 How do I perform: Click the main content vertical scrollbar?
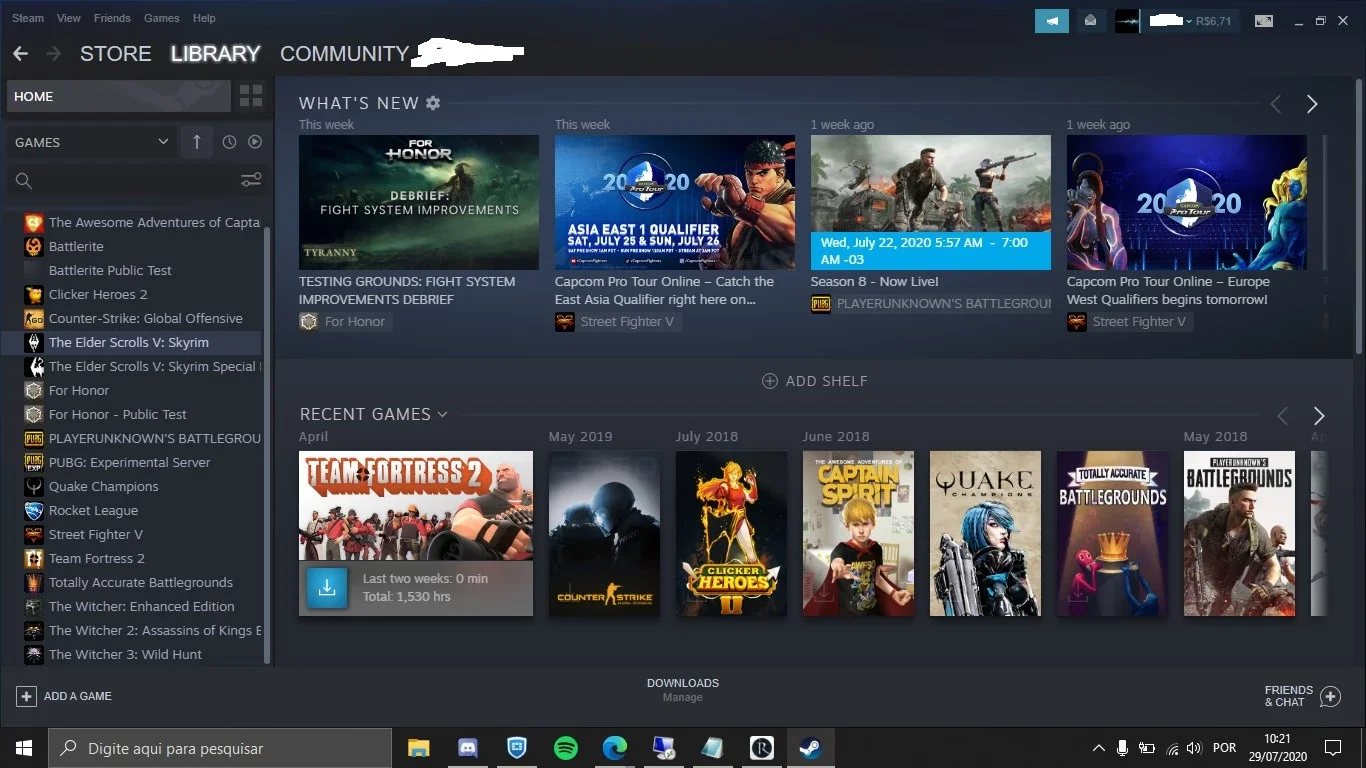(1359, 215)
